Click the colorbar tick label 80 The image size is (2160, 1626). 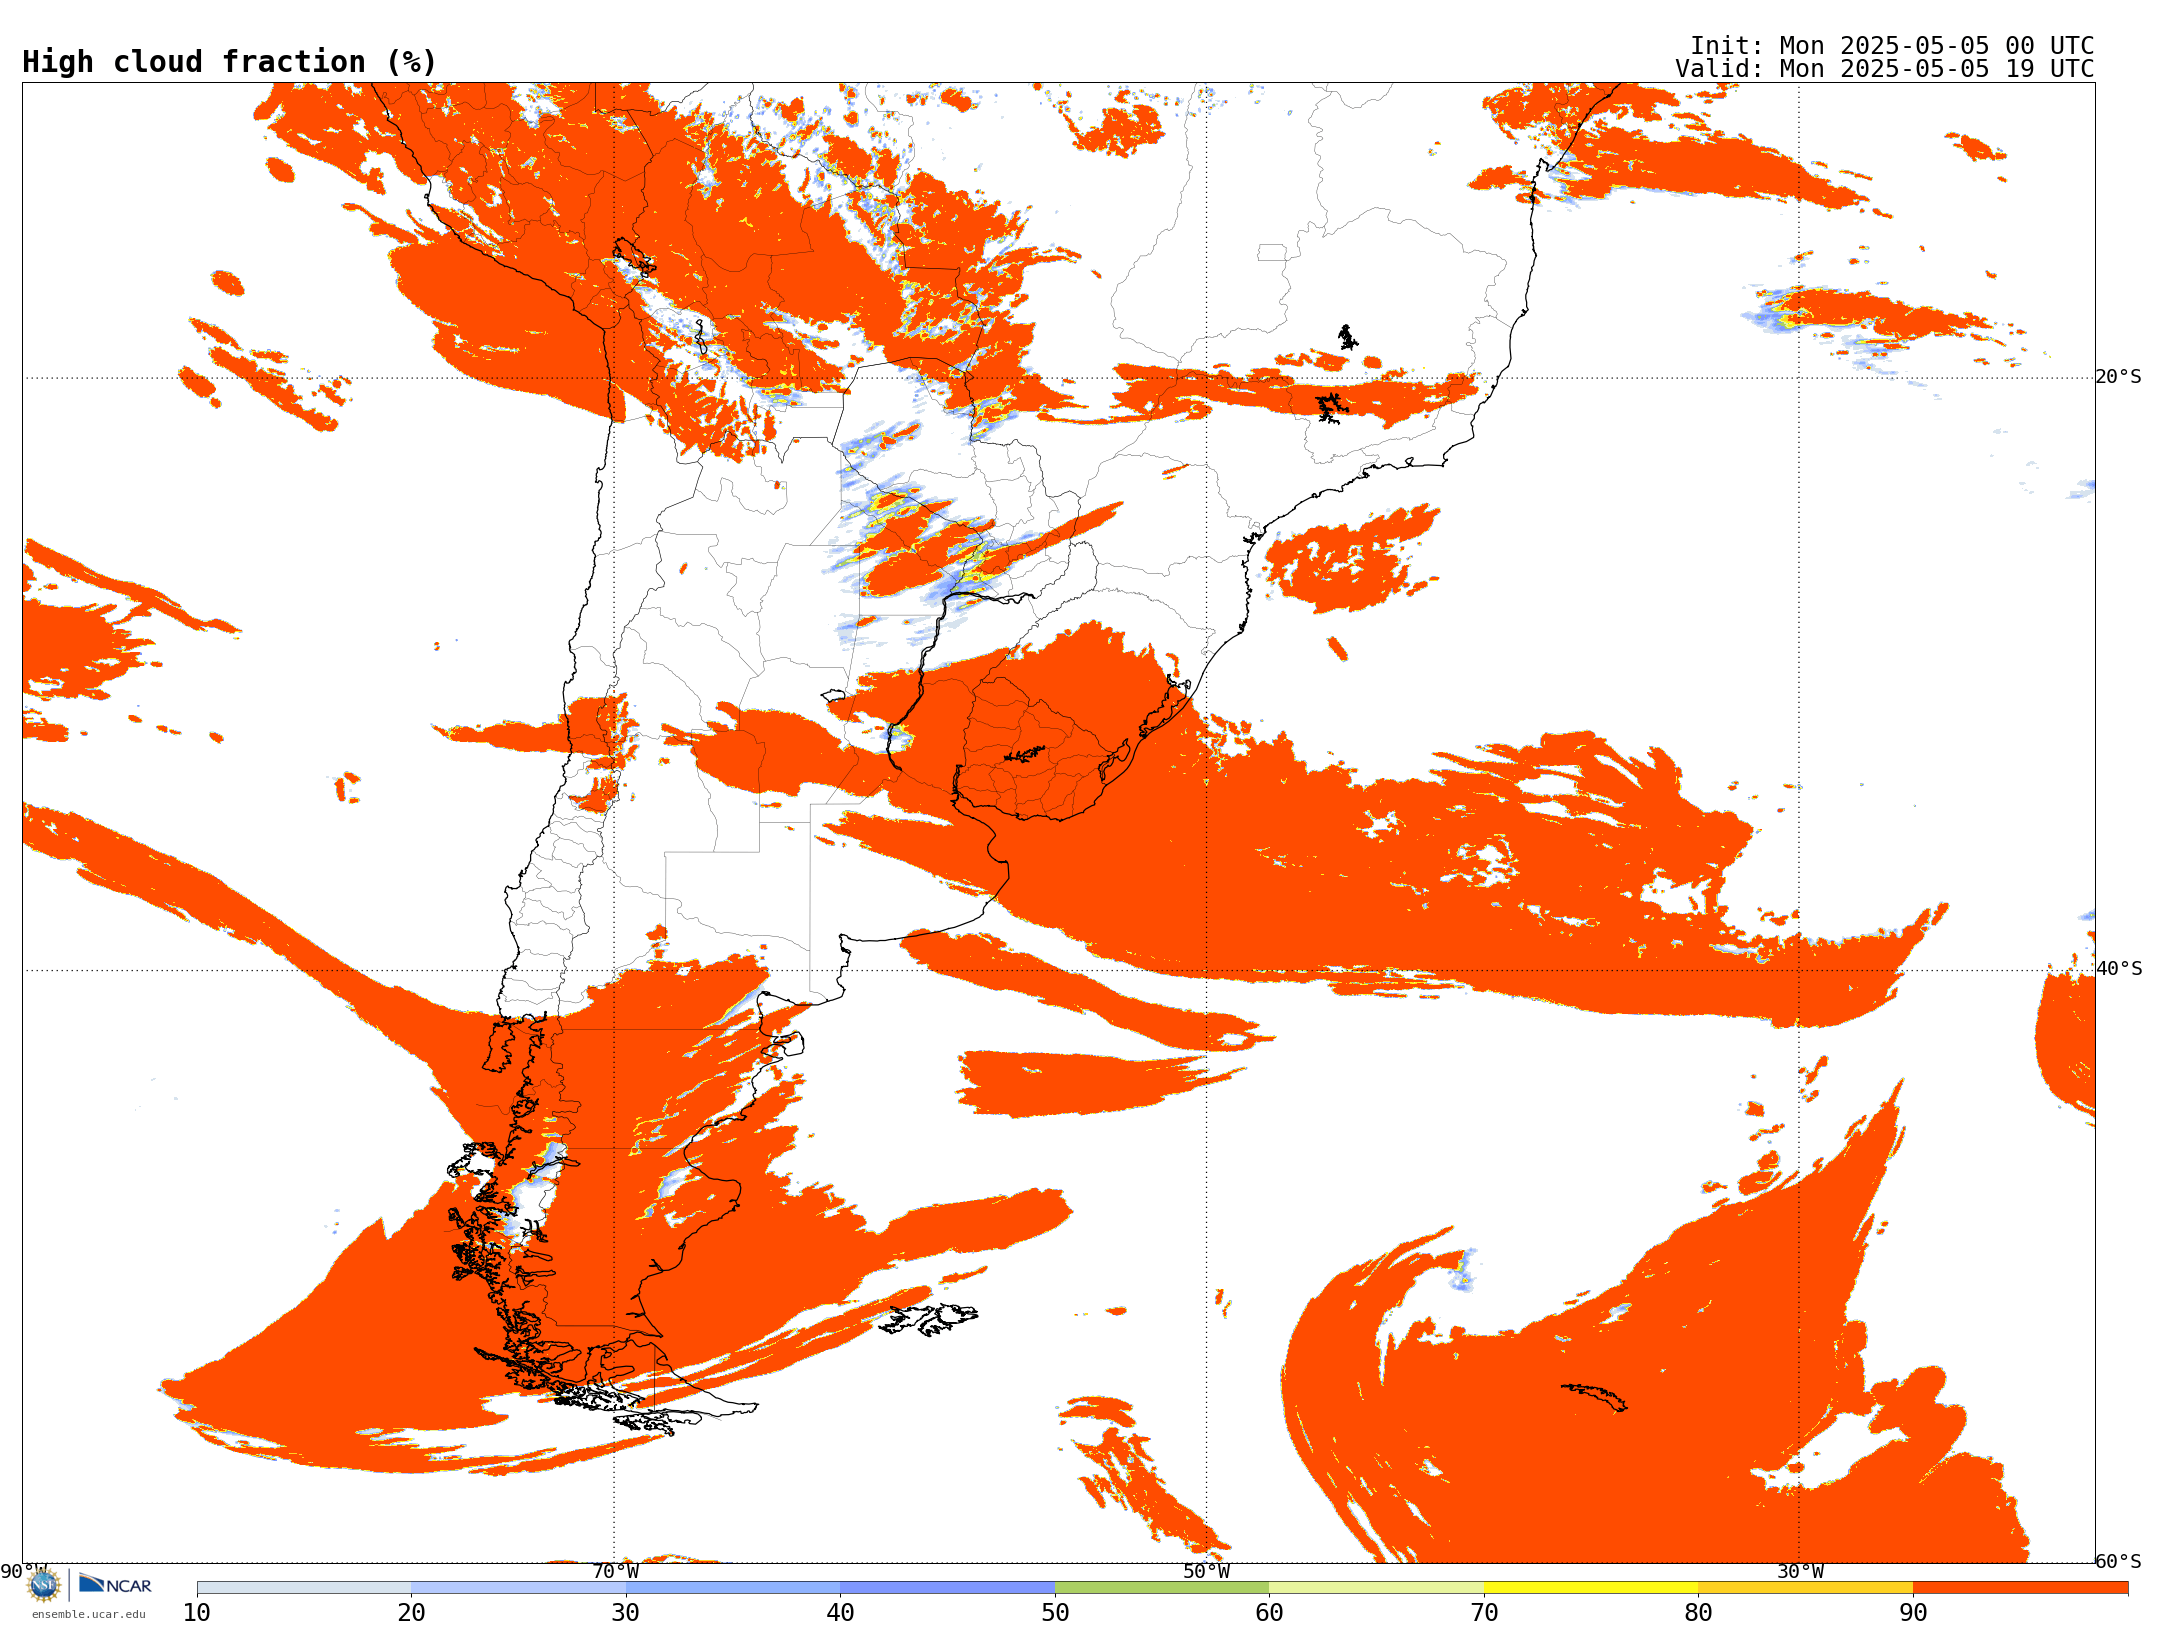1698,1612
